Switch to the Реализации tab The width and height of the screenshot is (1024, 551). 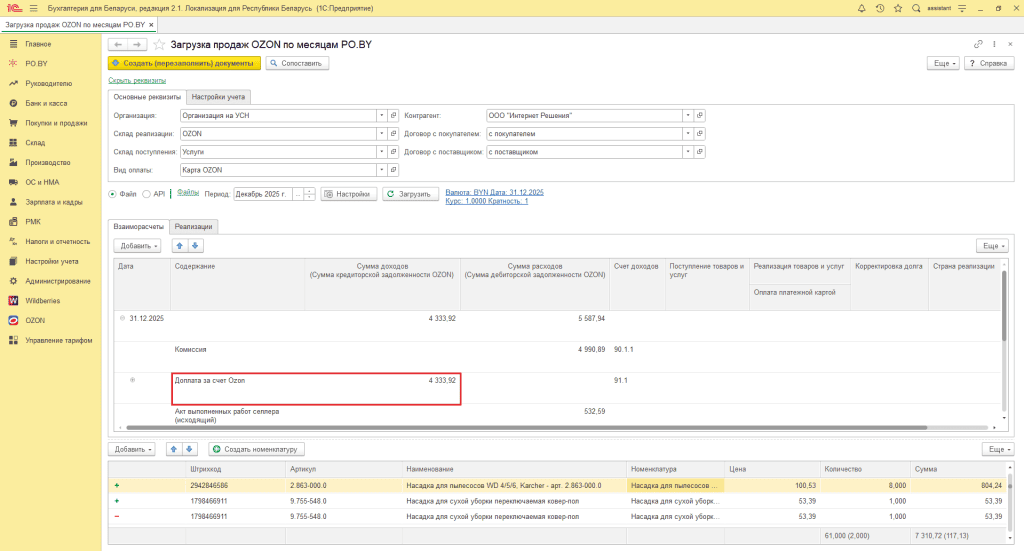[193, 227]
